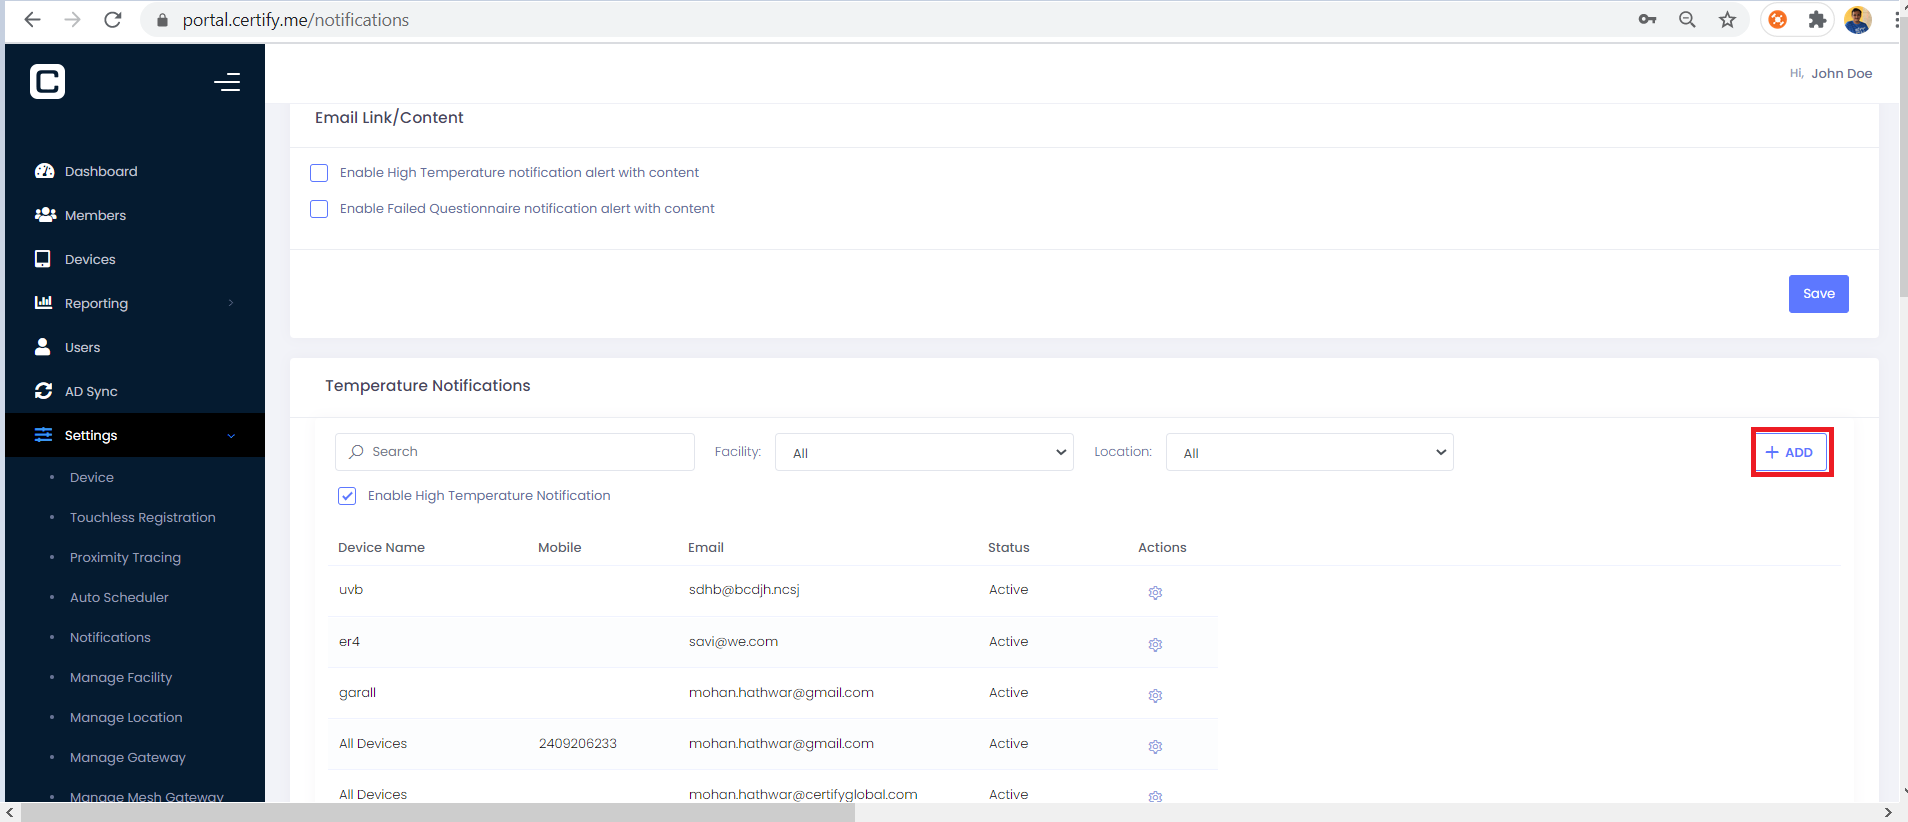The width and height of the screenshot is (1908, 822).
Task: Open the AD Sync menu item
Action: click(x=91, y=391)
